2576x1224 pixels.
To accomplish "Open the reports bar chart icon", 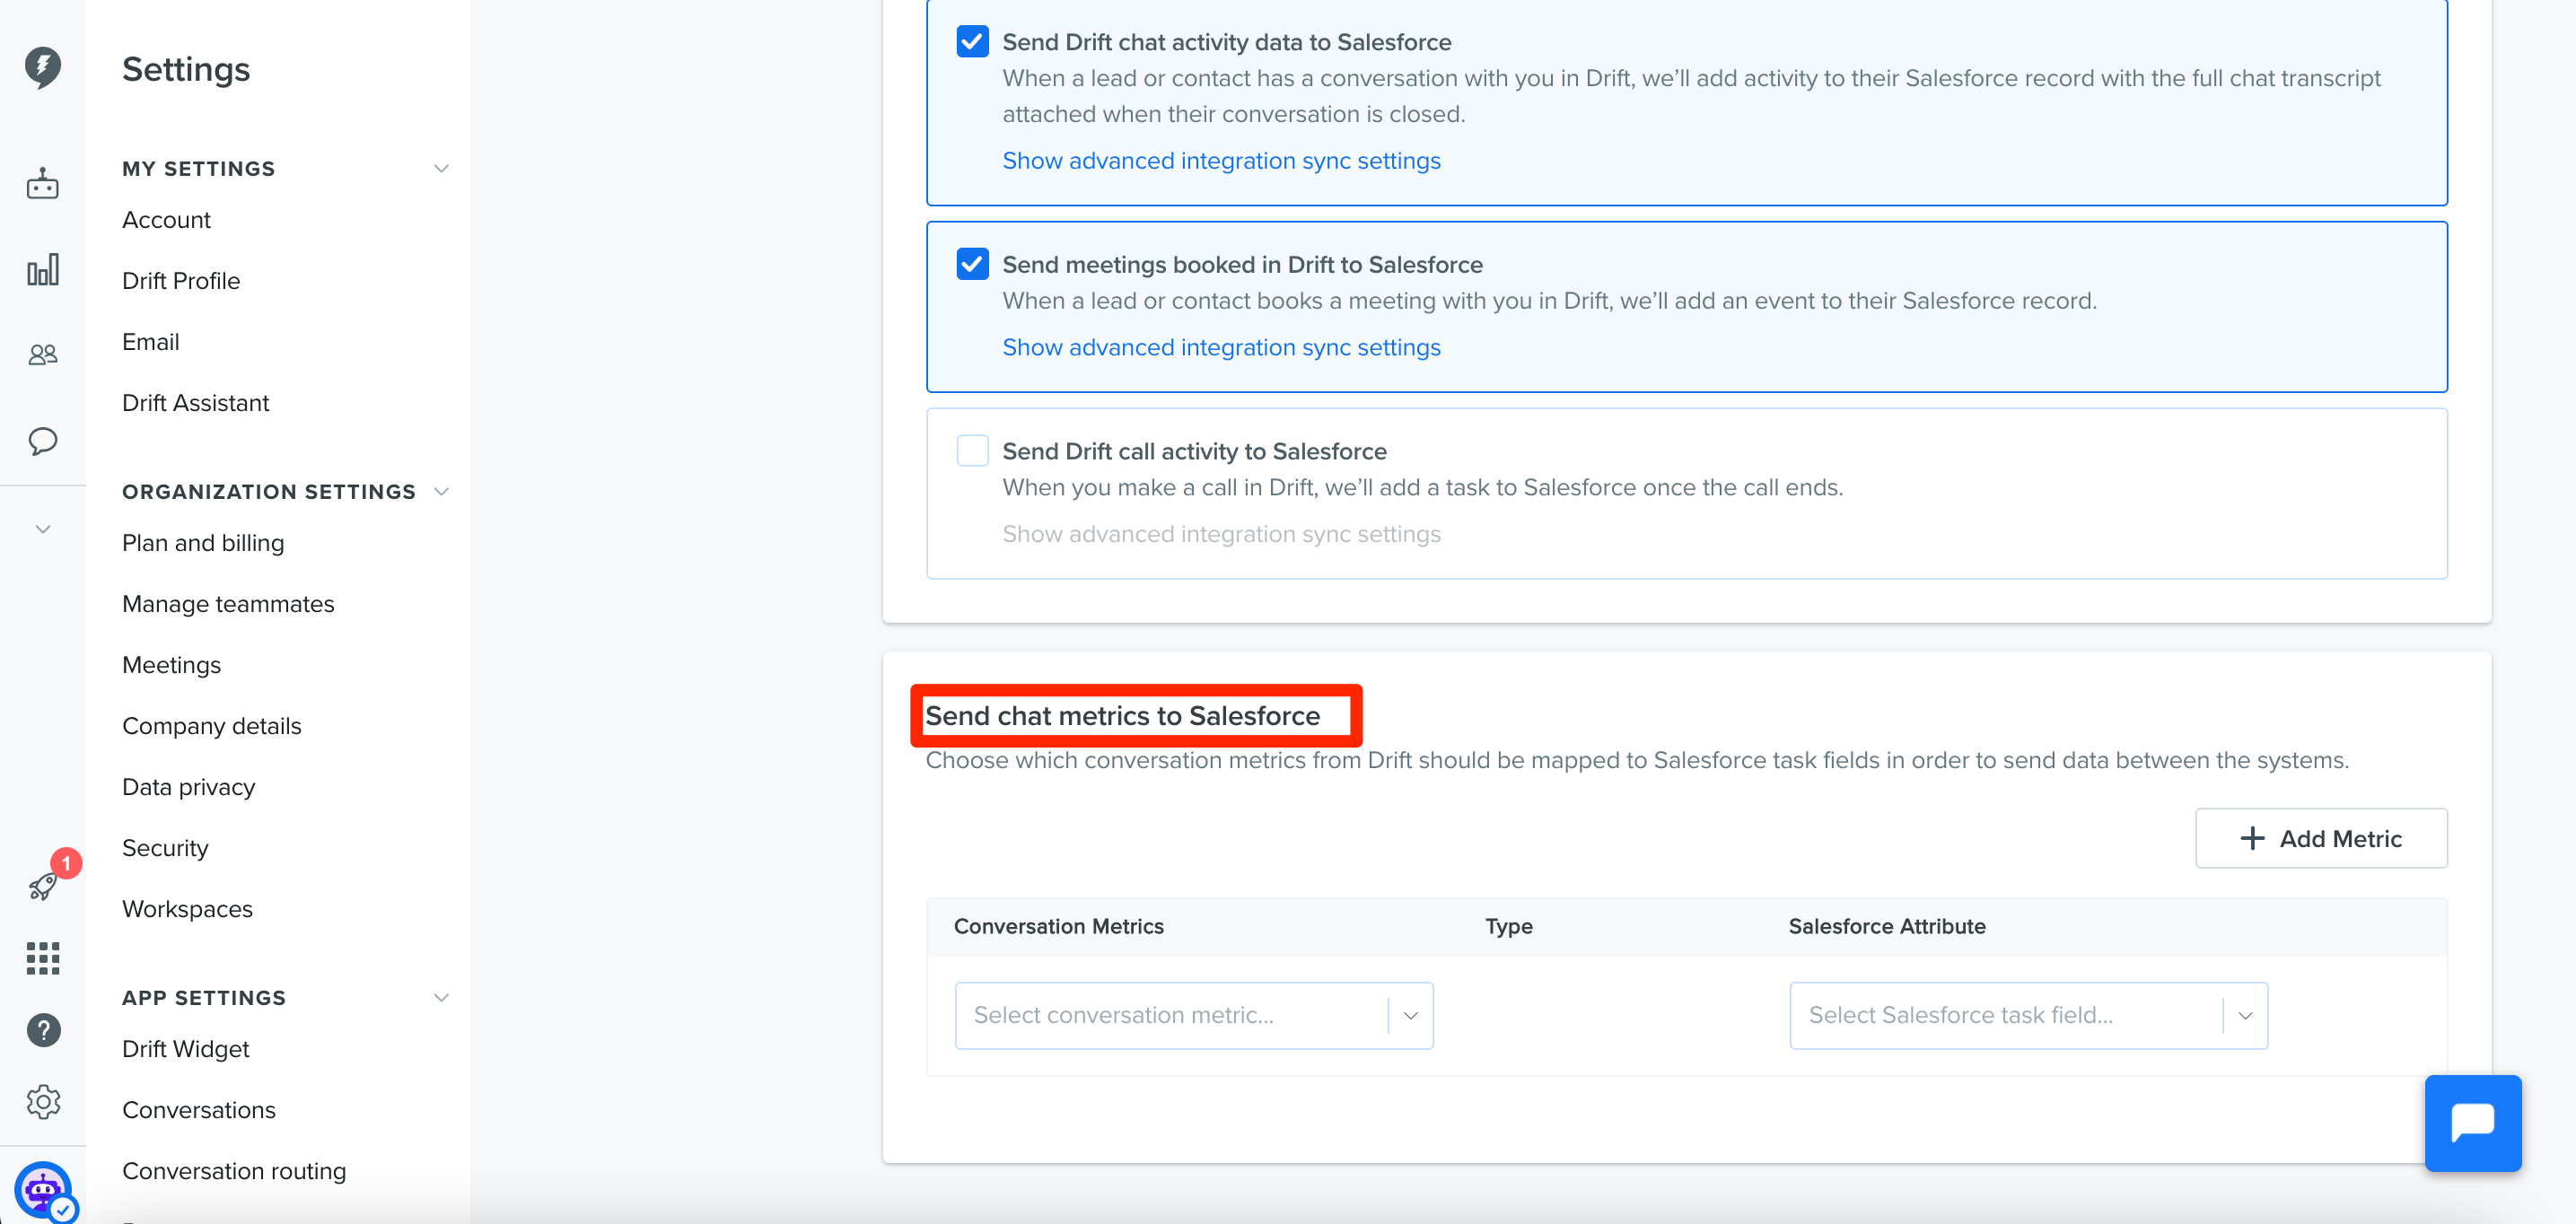I will (x=42, y=269).
